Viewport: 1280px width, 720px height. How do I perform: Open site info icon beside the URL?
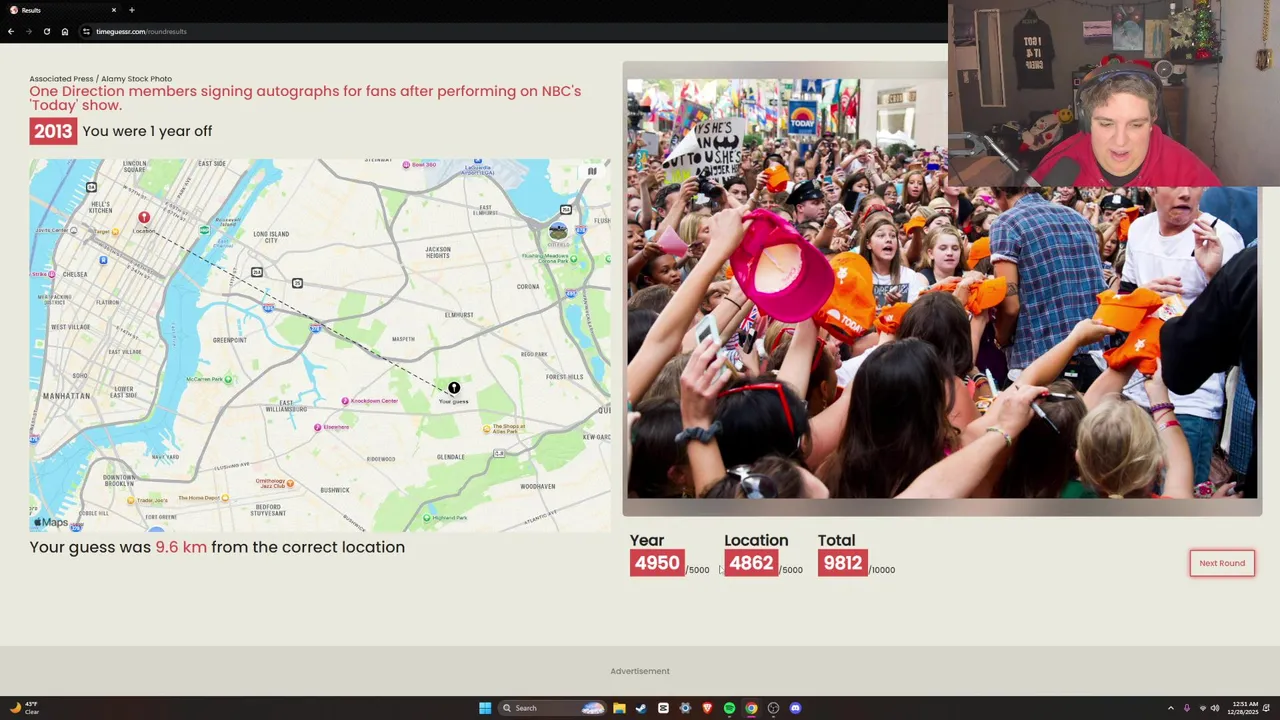pyautogui.click(x=86, y=31)
